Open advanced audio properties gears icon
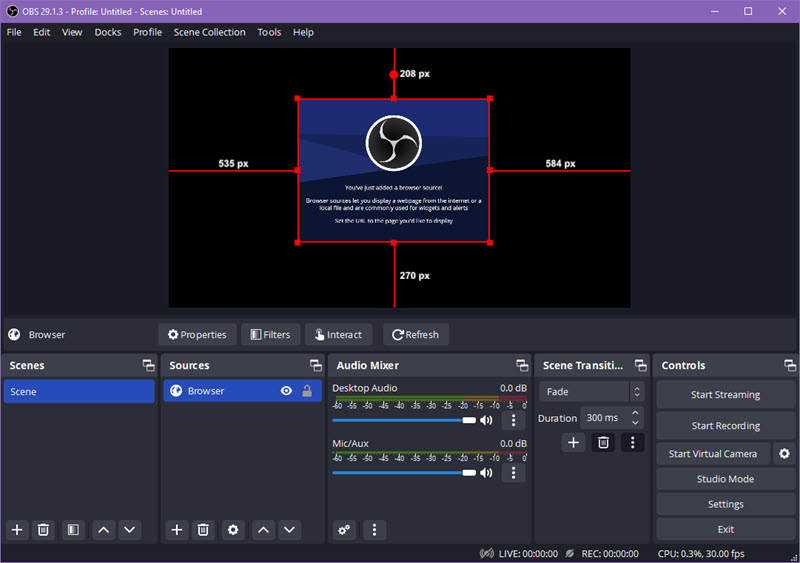The image size is (800, 563). tap(344, 530)
